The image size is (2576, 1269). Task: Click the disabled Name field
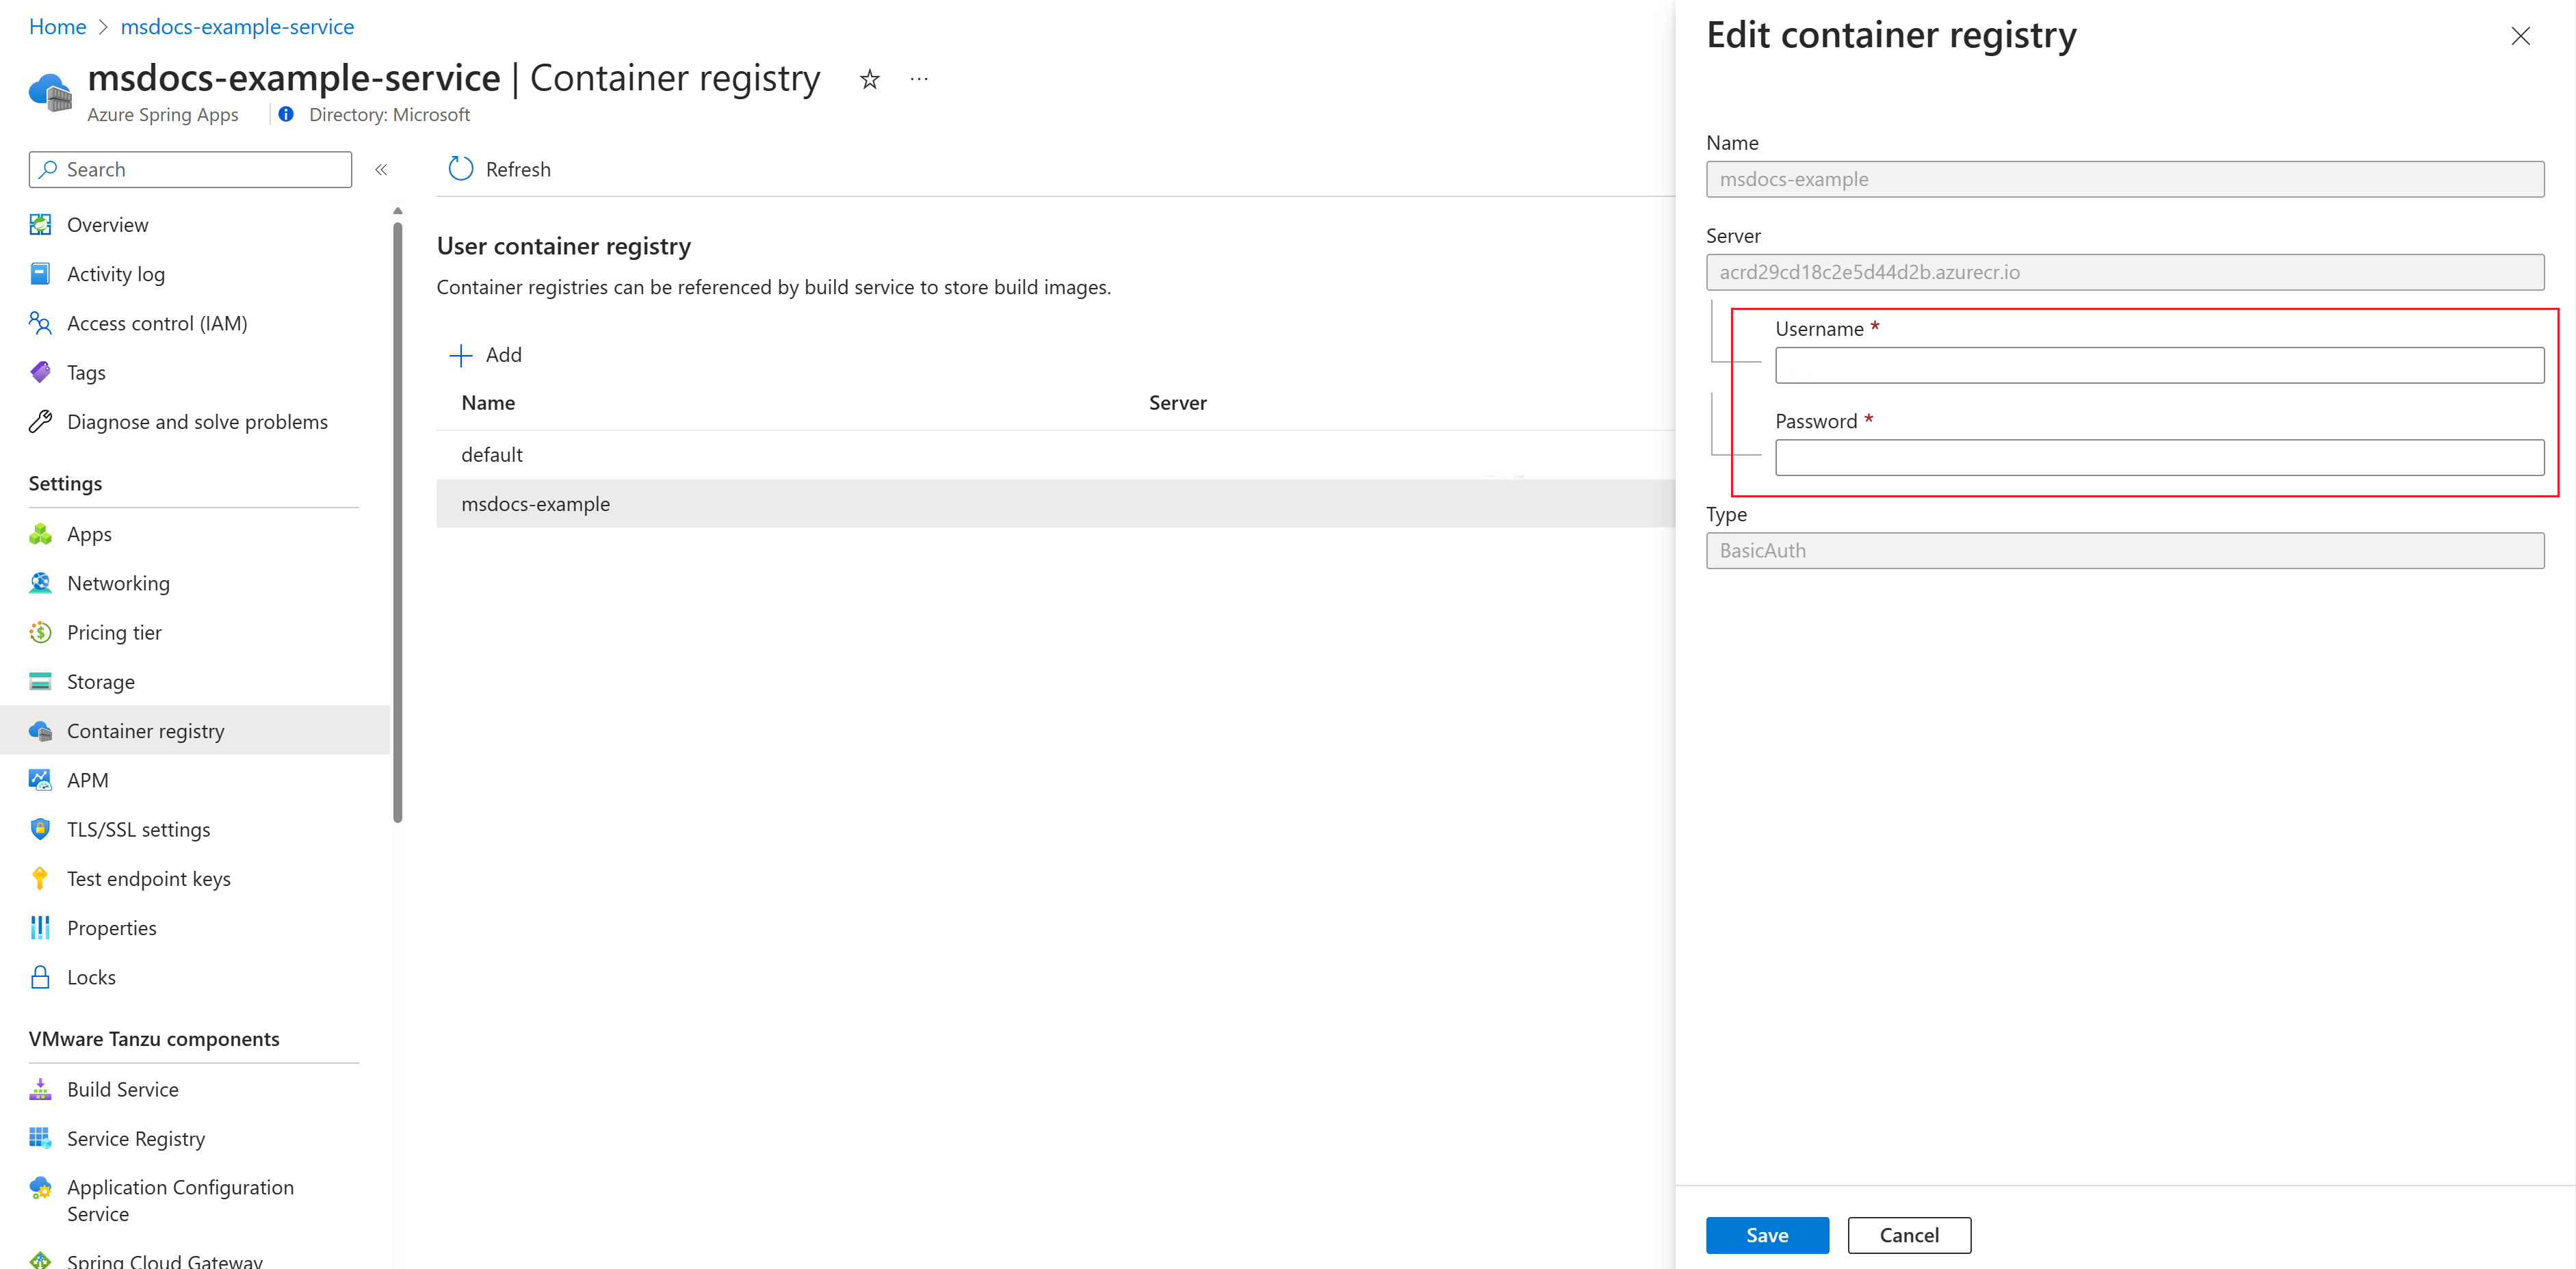tap(2125, 179)
